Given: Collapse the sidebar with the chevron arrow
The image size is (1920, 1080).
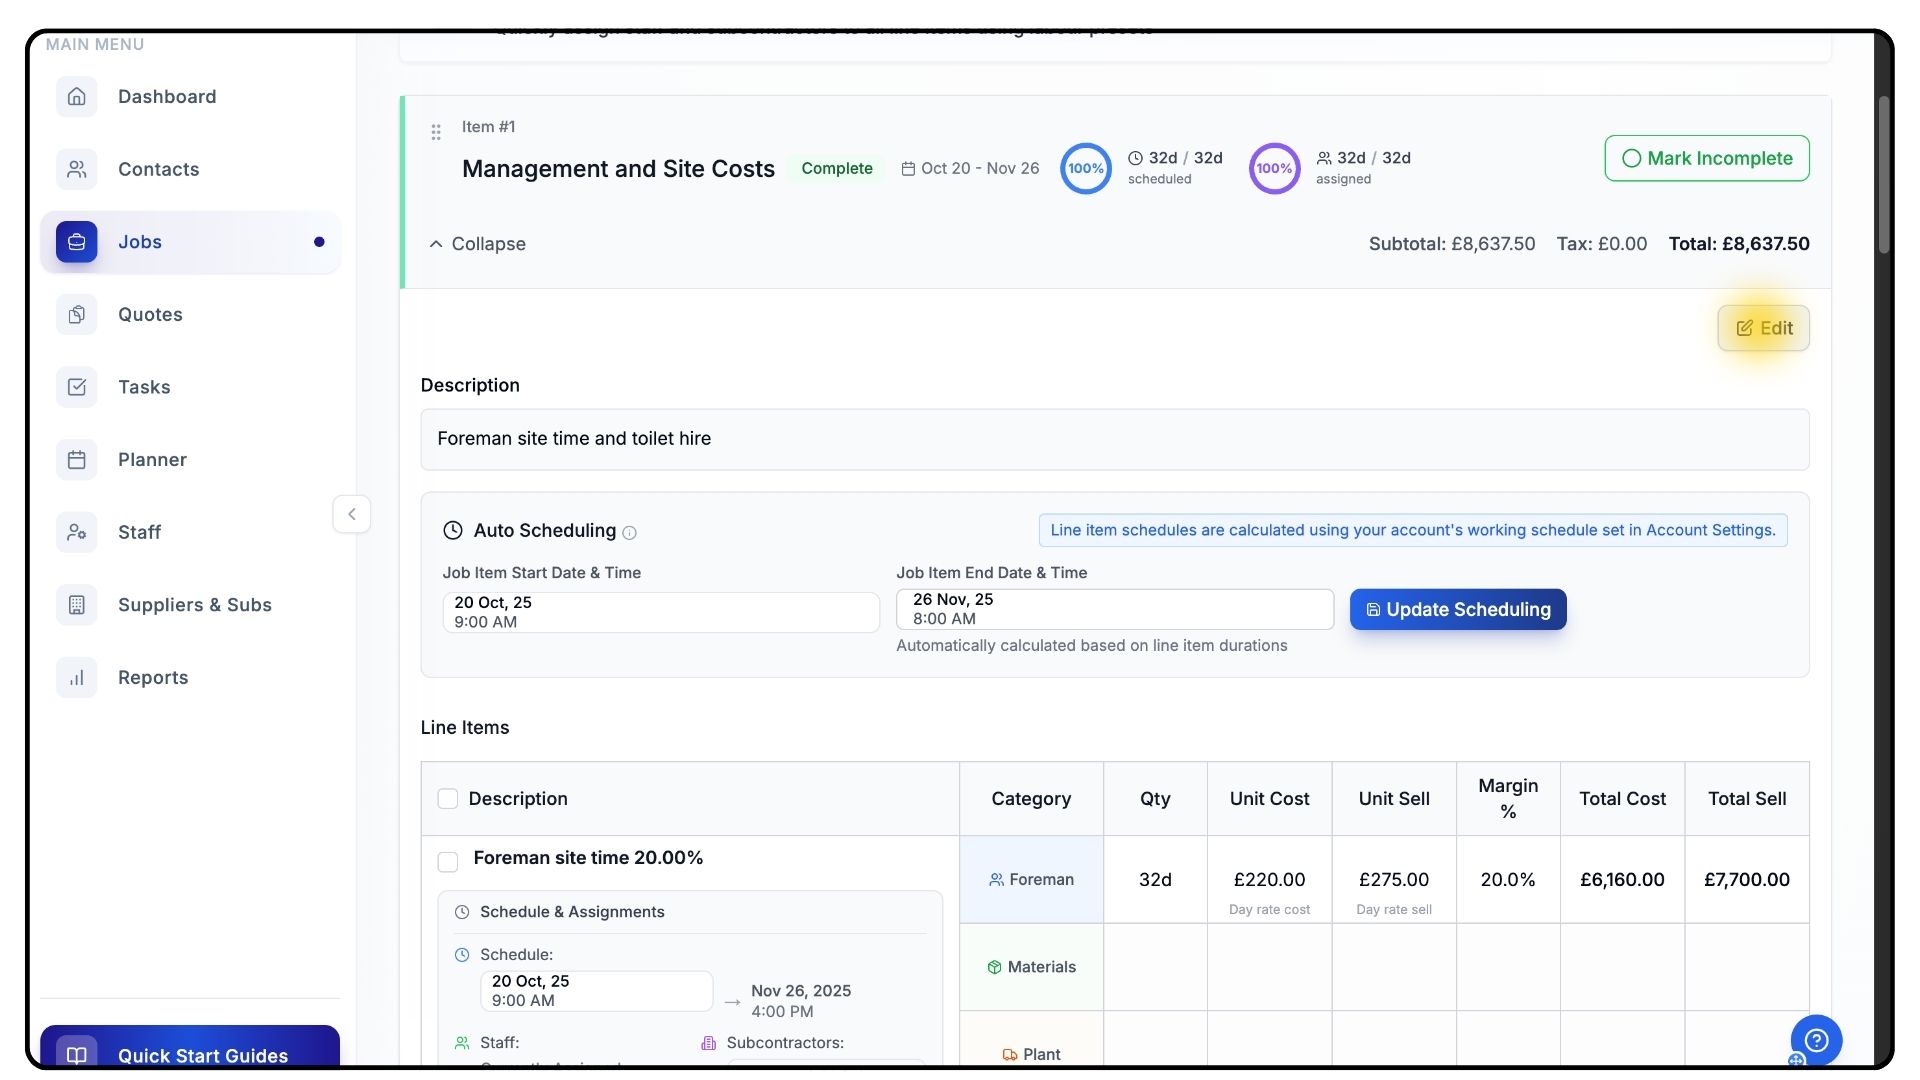Looking at the screenshot, I should pos(352,514).
